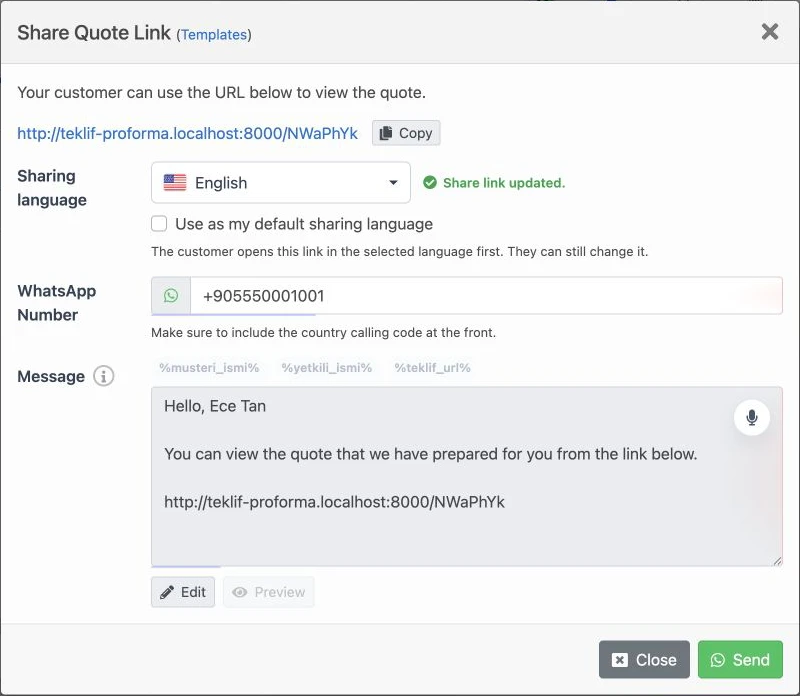800x696 pixels.
Task: Click the 'Your customer can use the URL' text
Action: (x=221, y=92)
